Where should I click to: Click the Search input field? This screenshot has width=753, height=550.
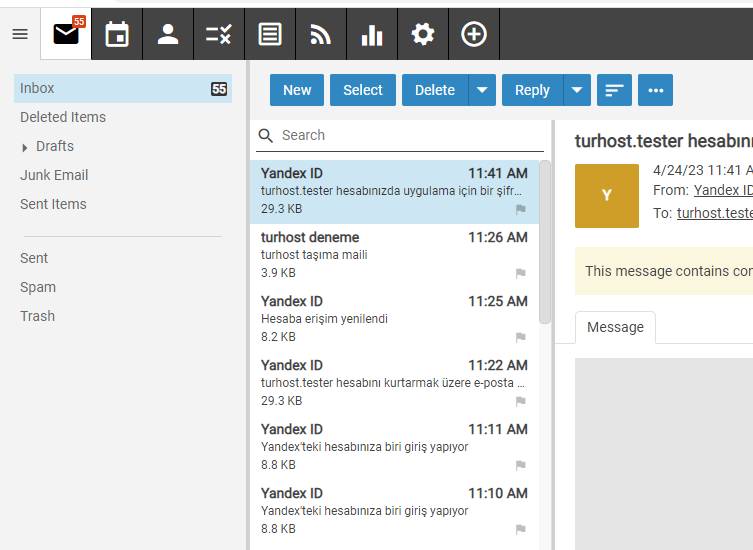(410, 135)
